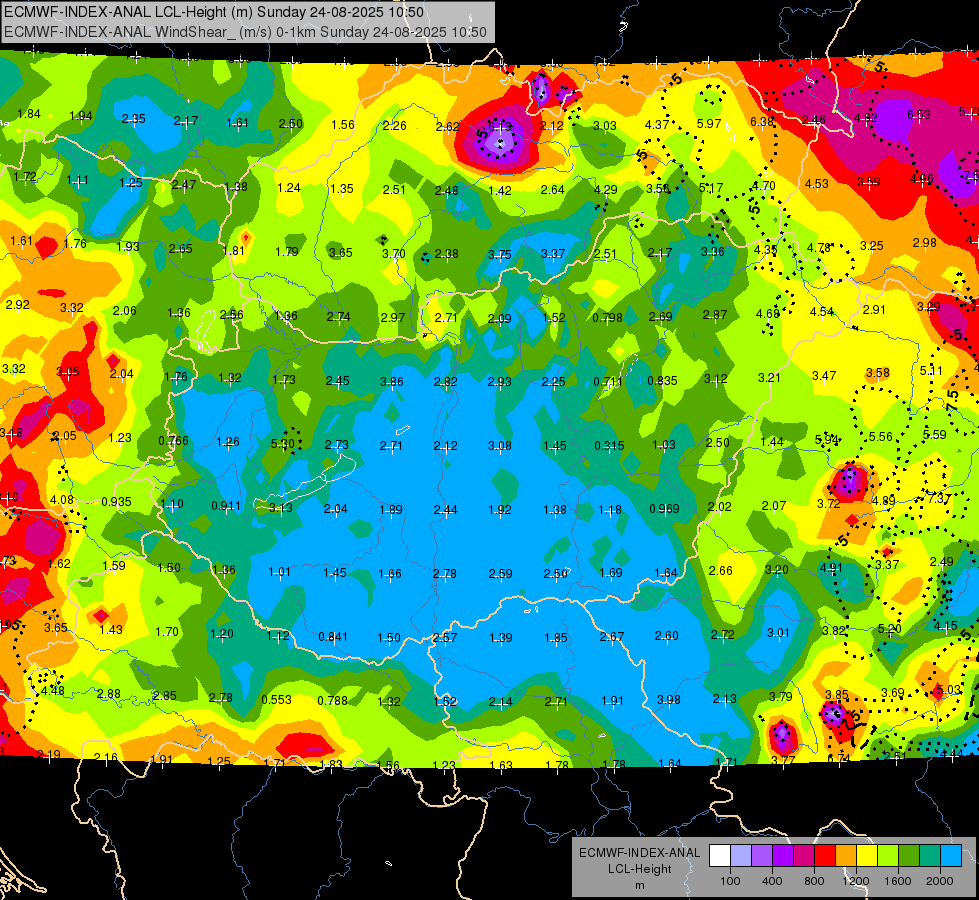979x900 pixels.
Task: Click the legend label 100
Action: pyautogui.click(x=730, y=881)
